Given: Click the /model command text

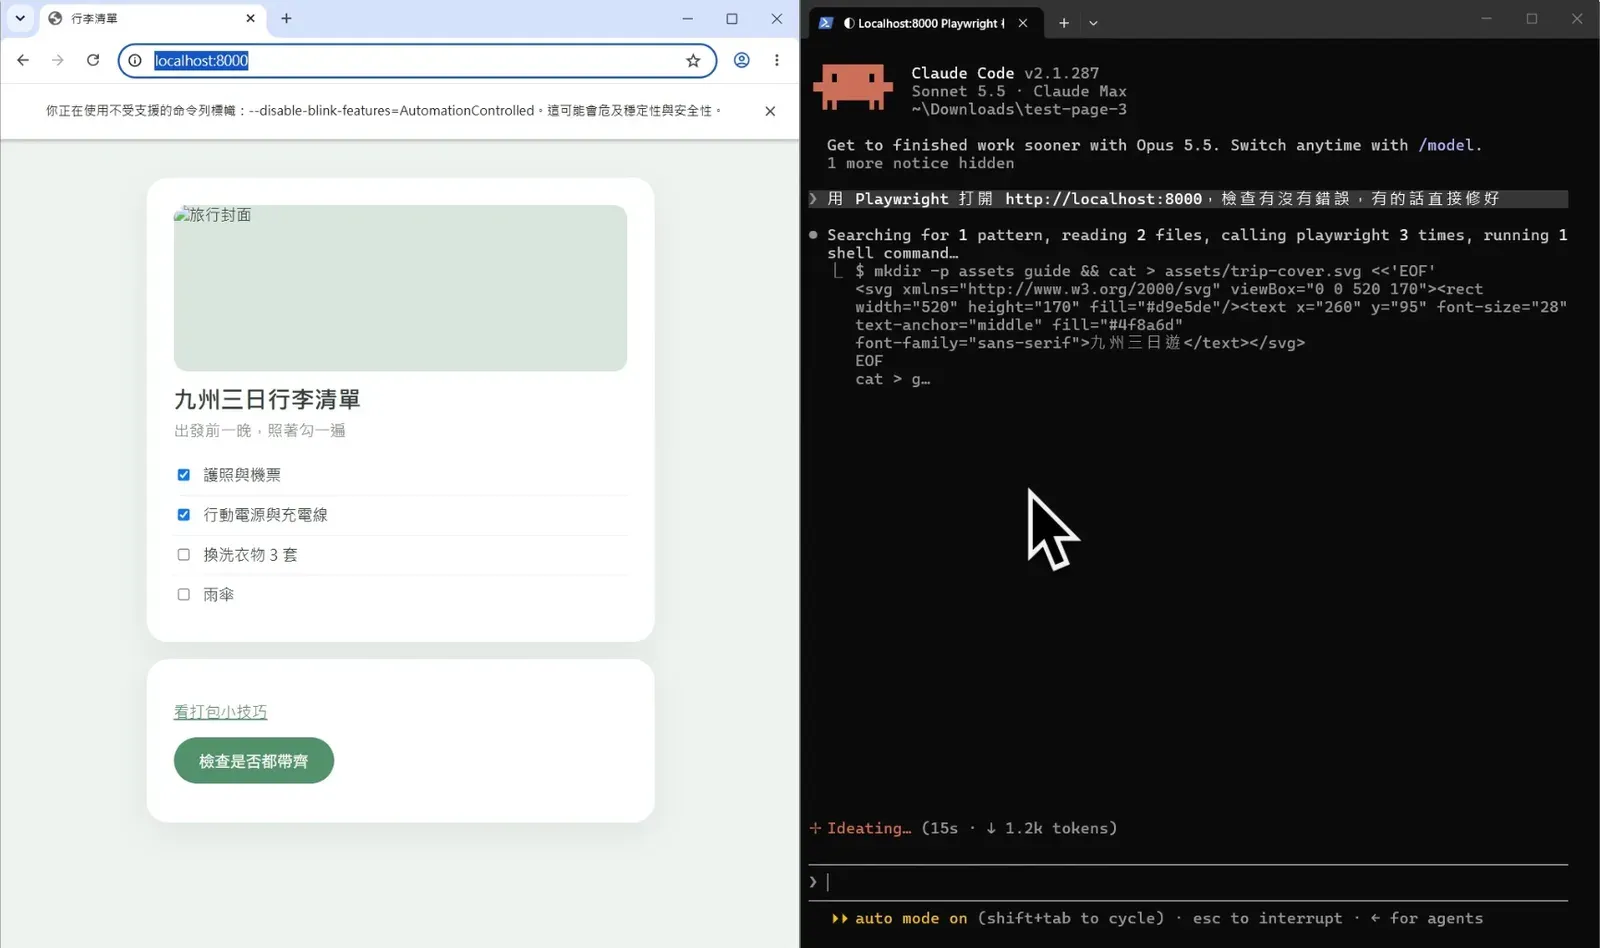Looking at the screenshot, I should click(x=1445, y=145).
